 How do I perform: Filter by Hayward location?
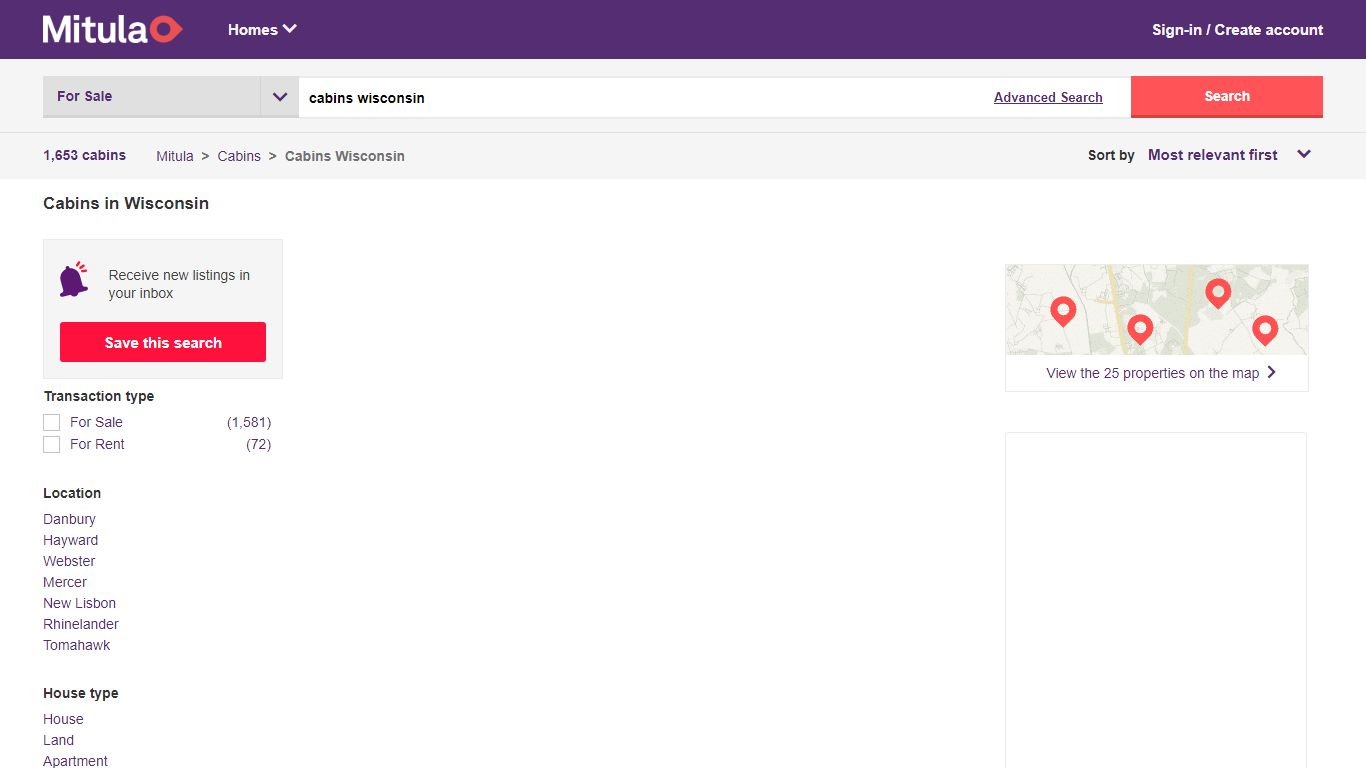click(71, 540)
